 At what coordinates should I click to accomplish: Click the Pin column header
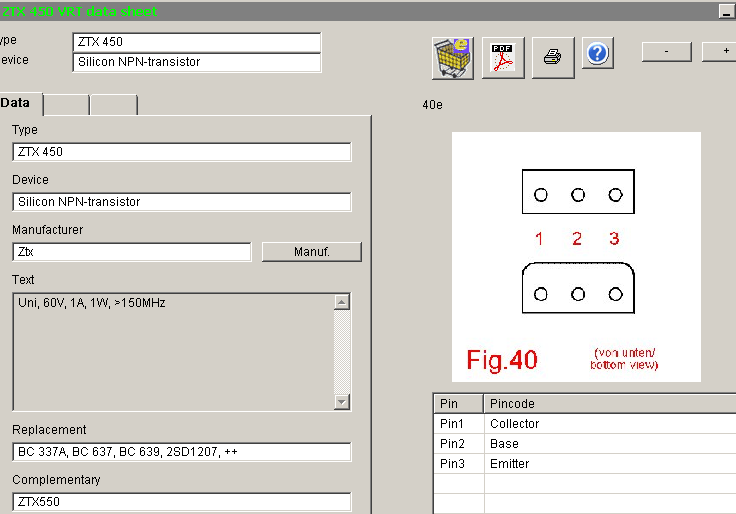point(458,404)
